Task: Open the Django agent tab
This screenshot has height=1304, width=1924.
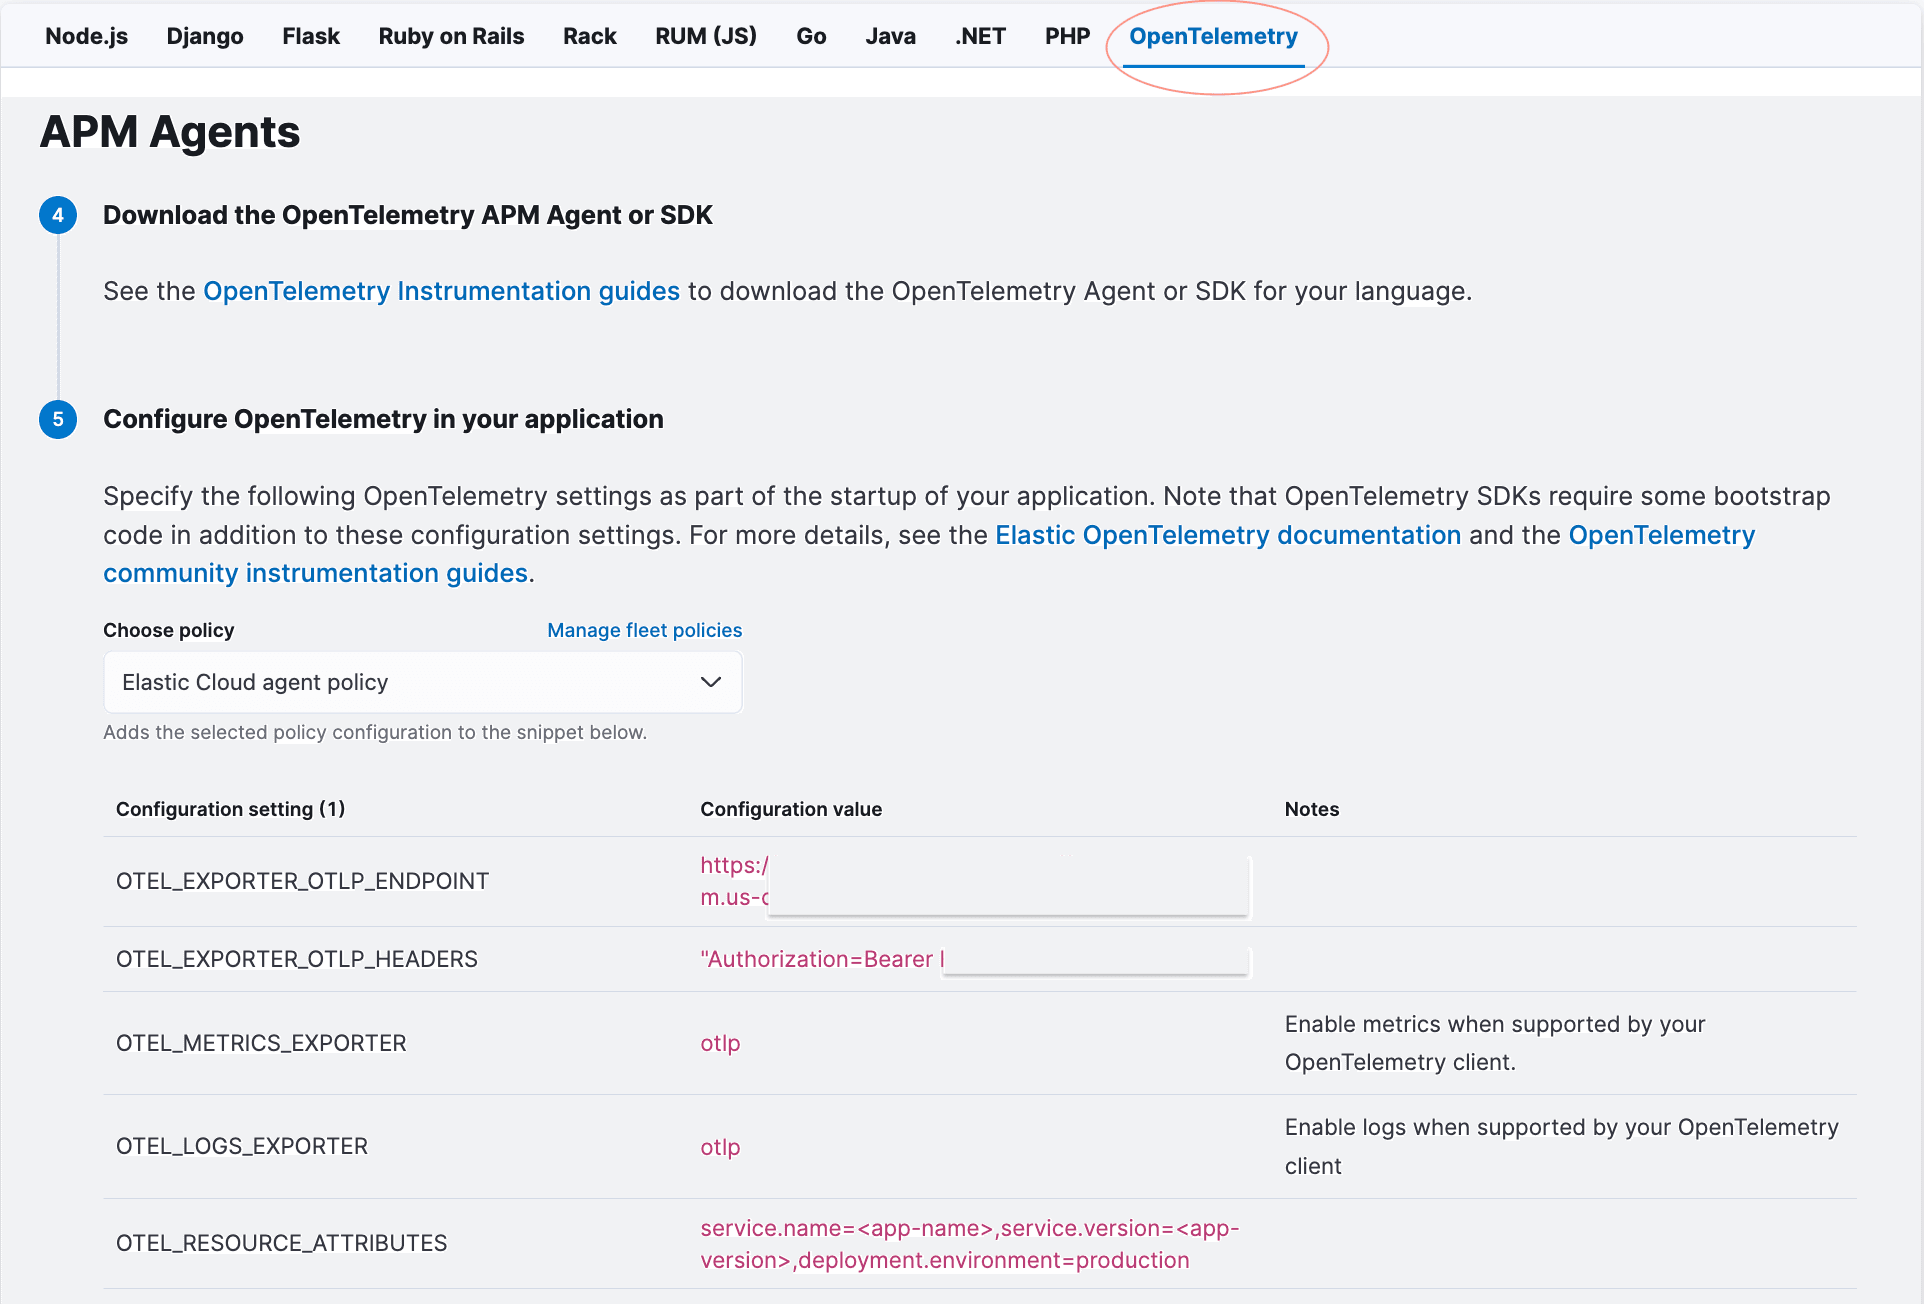Action: [x=205, y=36]
